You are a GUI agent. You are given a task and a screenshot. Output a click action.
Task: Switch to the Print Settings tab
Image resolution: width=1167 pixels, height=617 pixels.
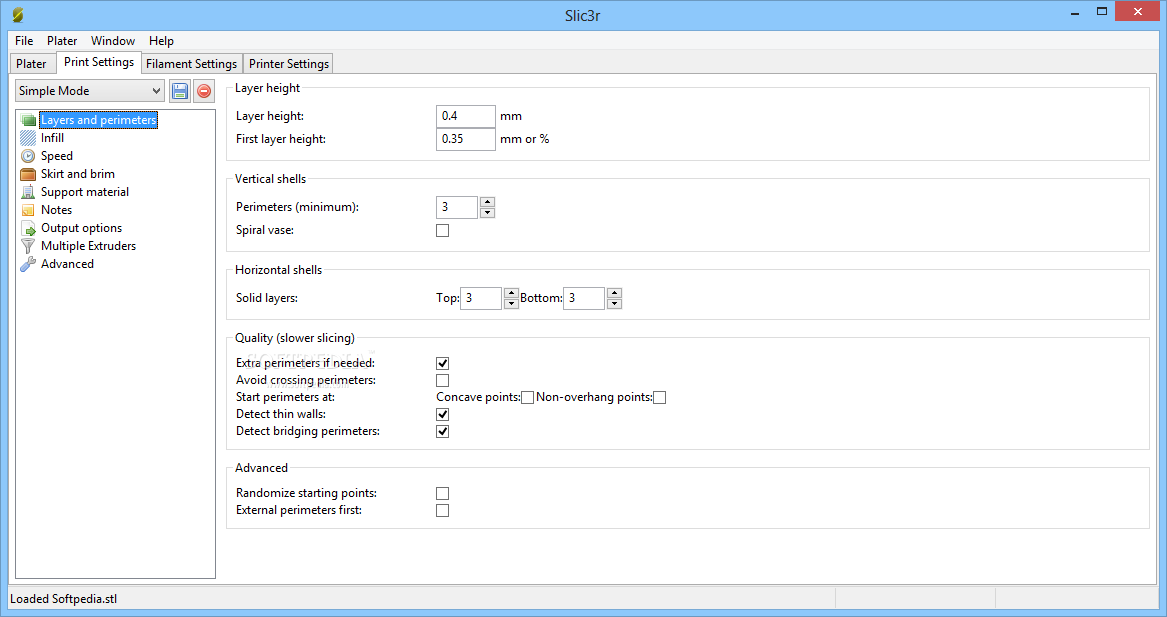point(99,63)
